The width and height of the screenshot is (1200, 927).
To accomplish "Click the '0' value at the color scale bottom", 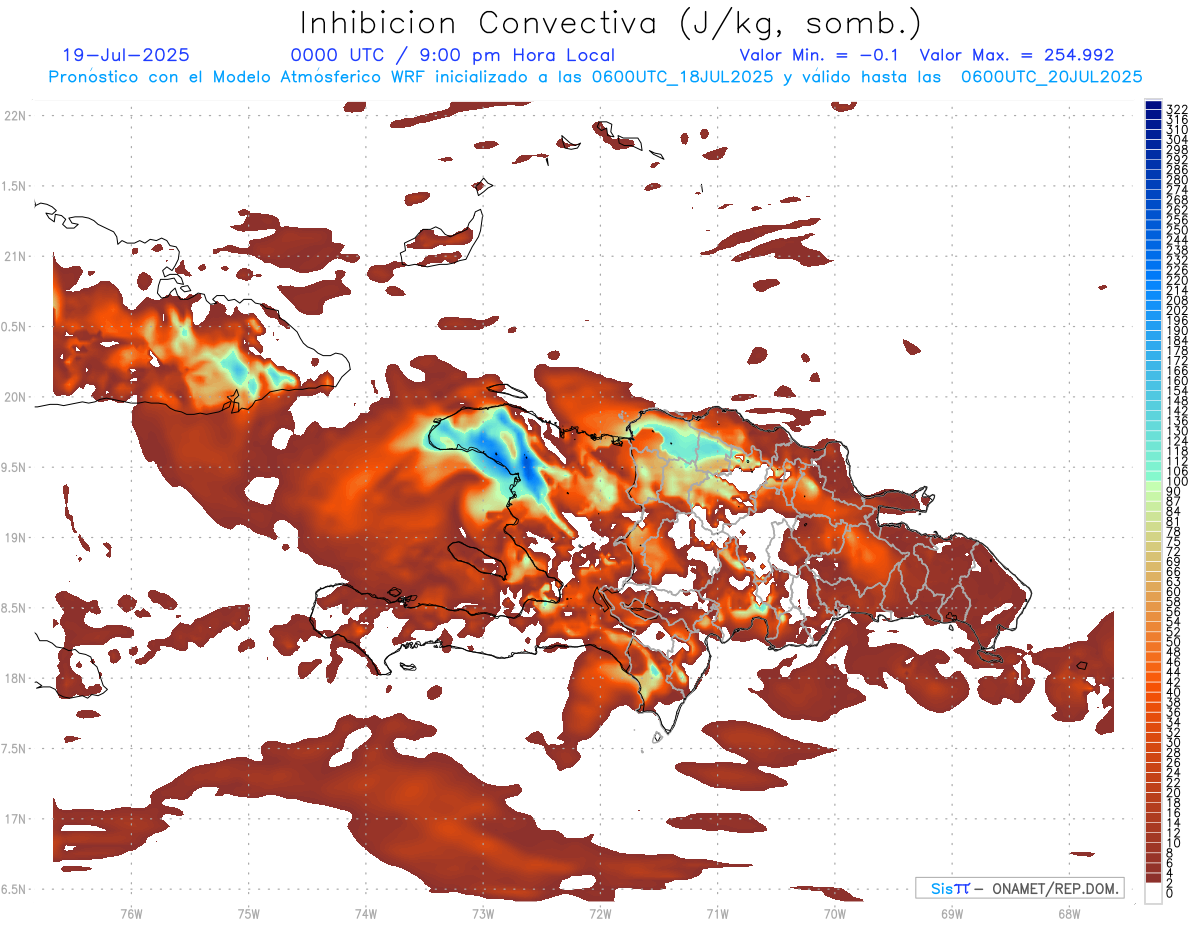I will click(1170, 894).
